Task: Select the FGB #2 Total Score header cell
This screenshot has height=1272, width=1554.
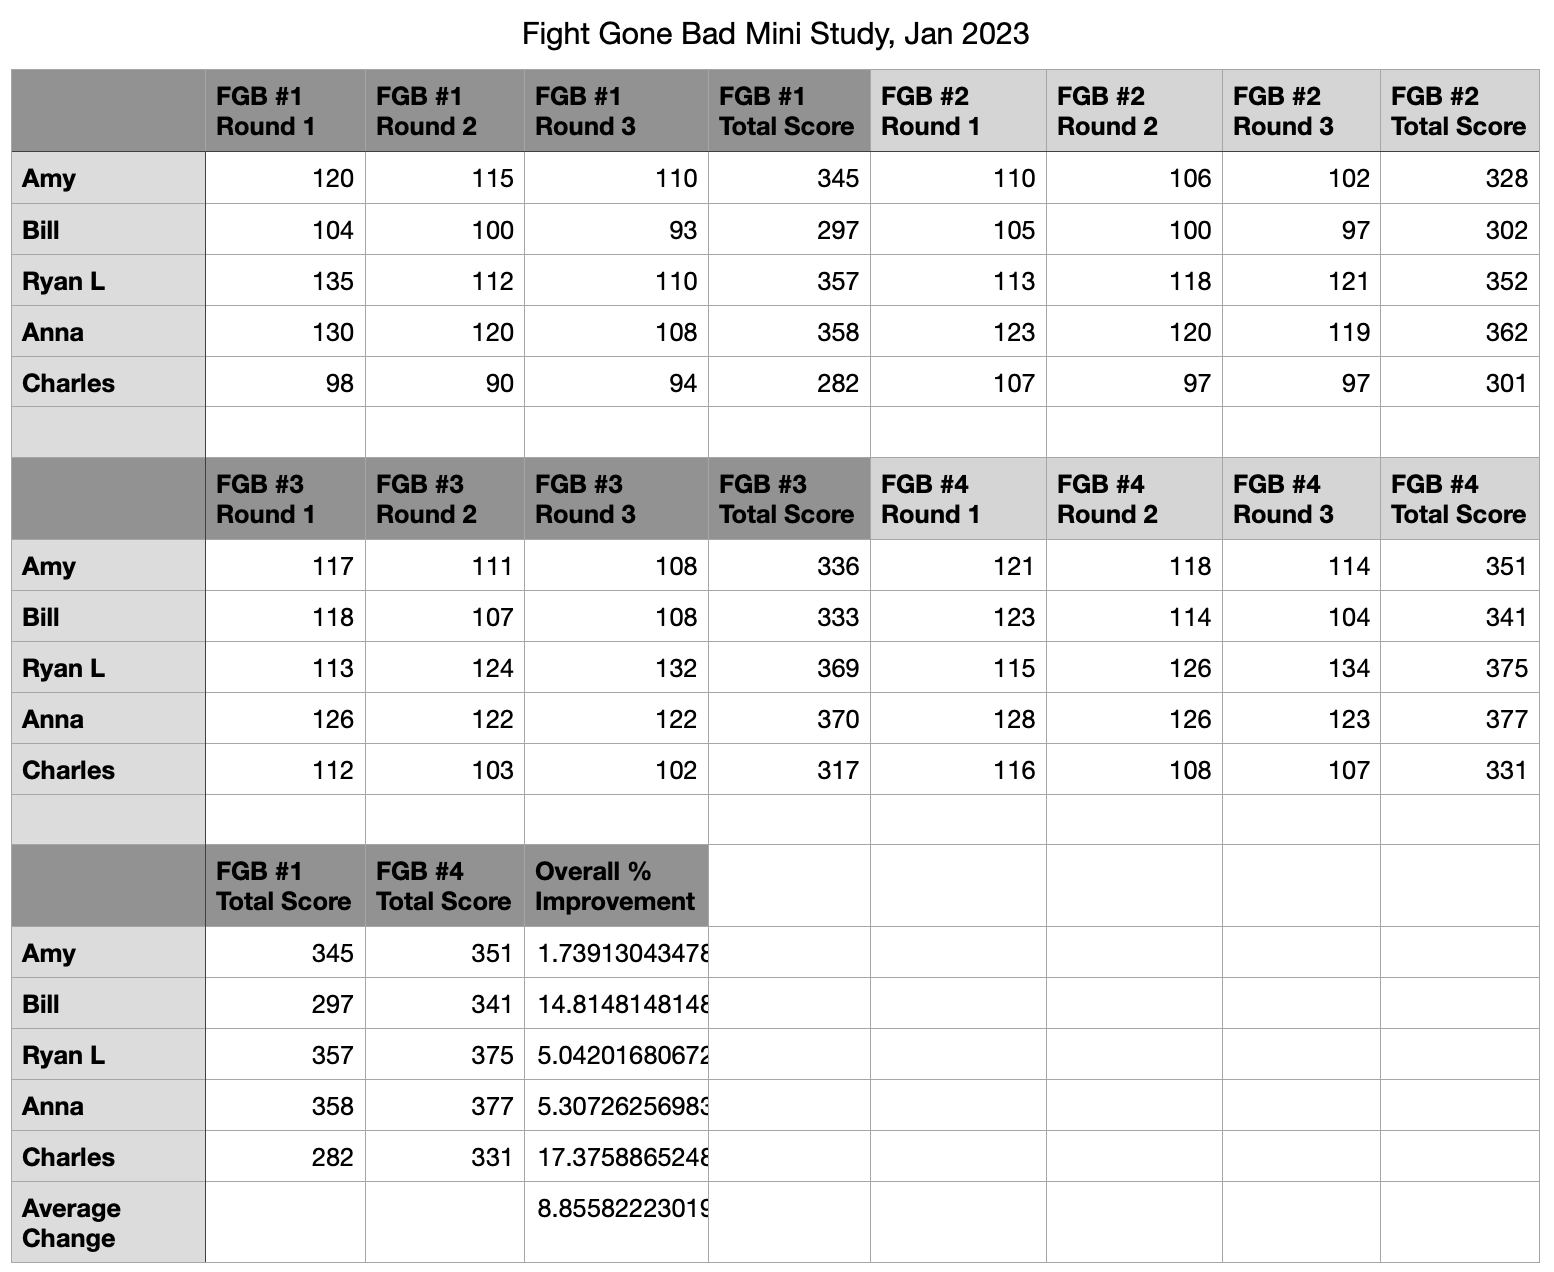Action: coord(1459,111)
